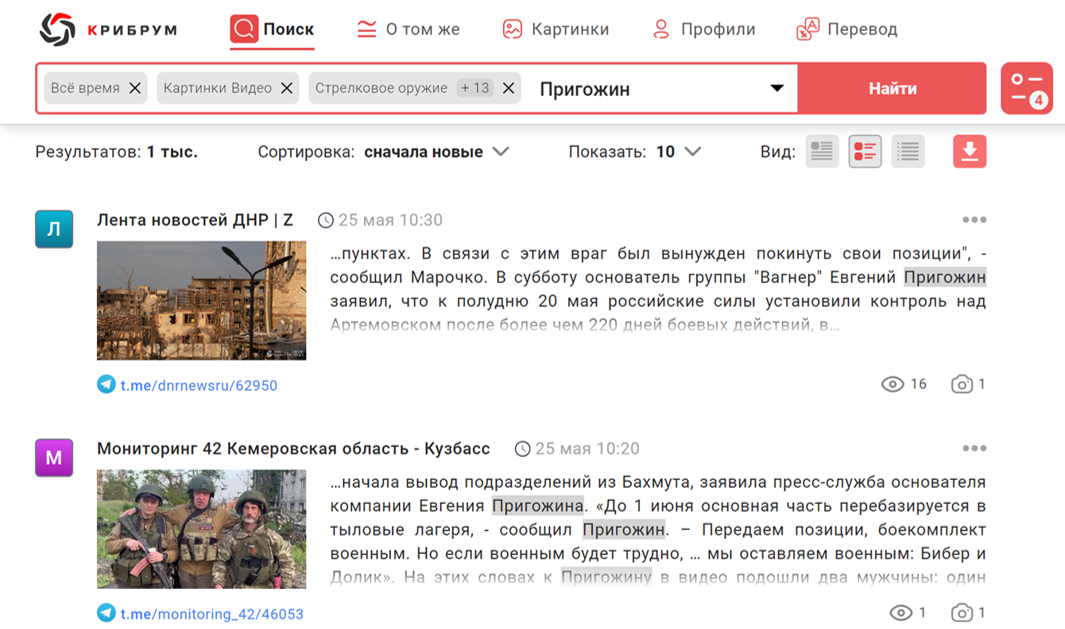Open the more options menu for Лента новостей ДНР post
Image resolution: width=1065 pixels, height=629 pixels.
[974, 219]
